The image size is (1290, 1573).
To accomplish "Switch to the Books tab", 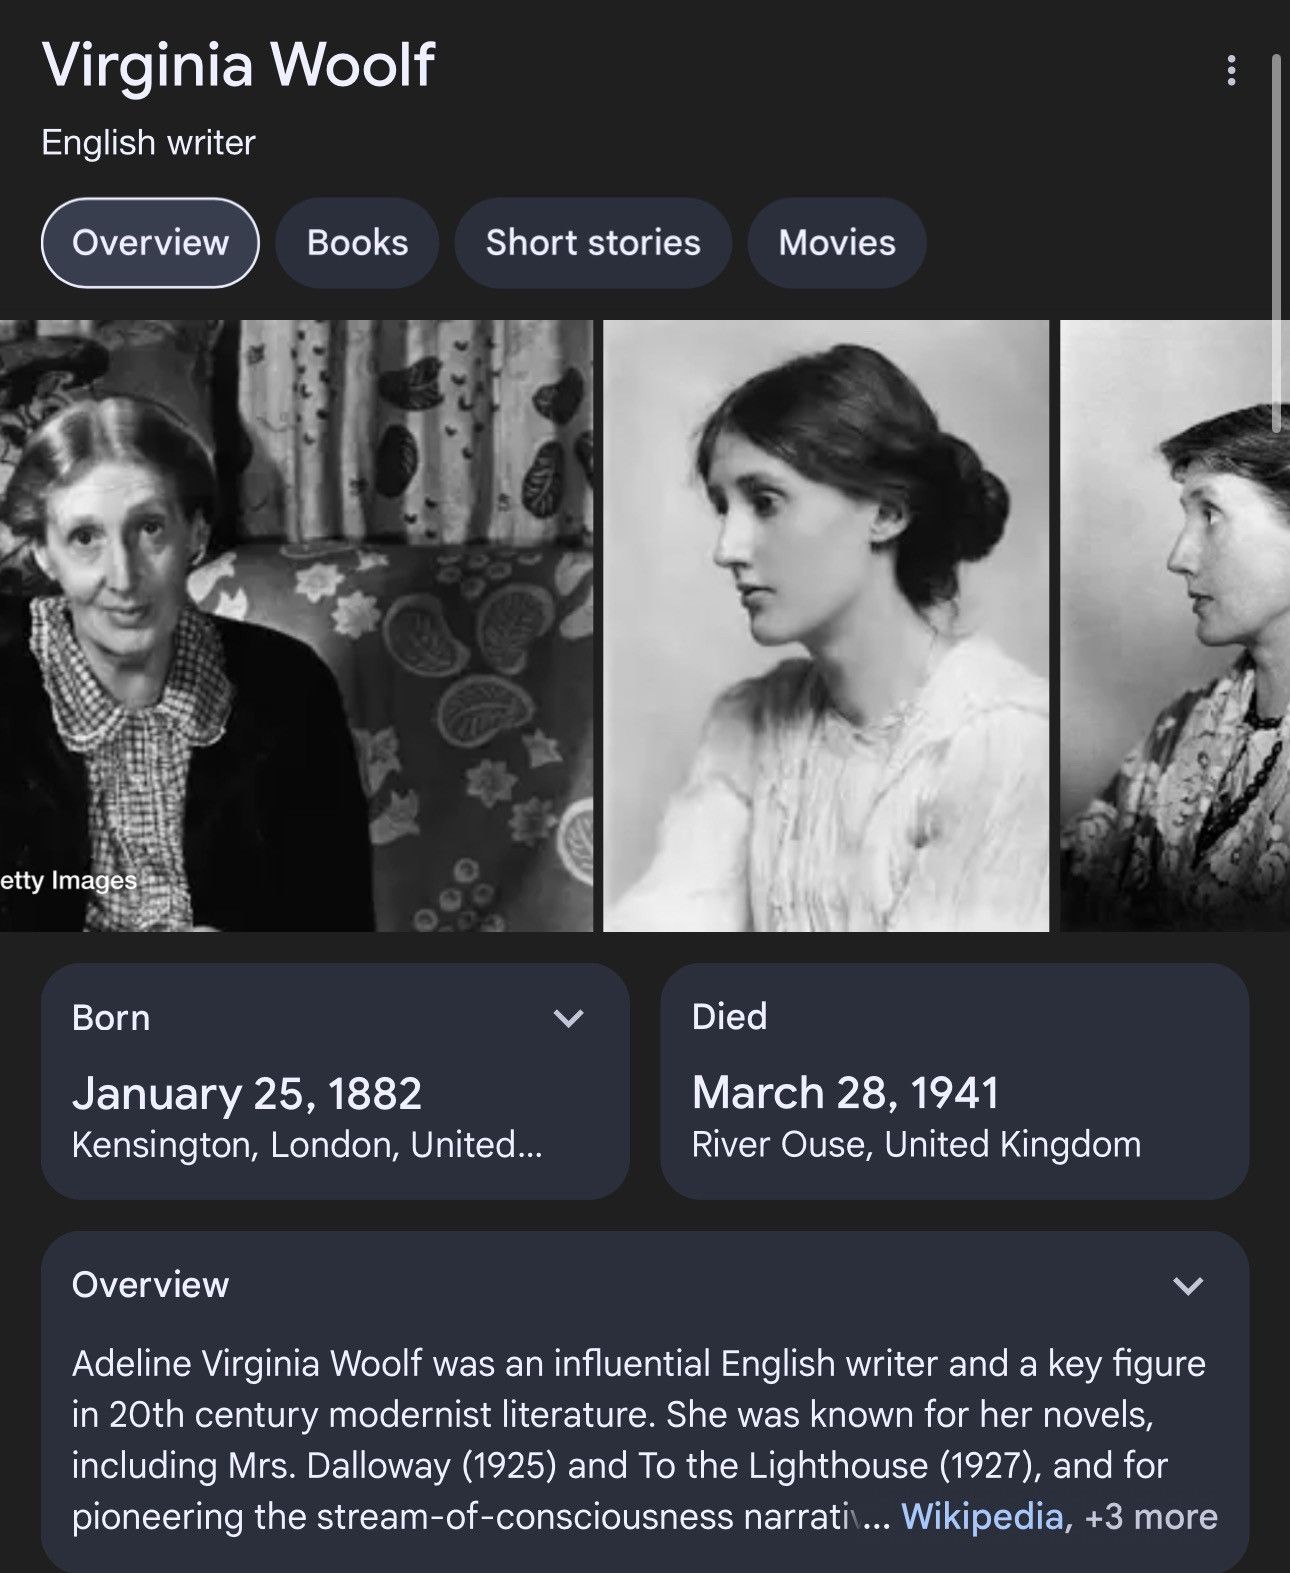I will pyautogui.click(x=357, y=243).
